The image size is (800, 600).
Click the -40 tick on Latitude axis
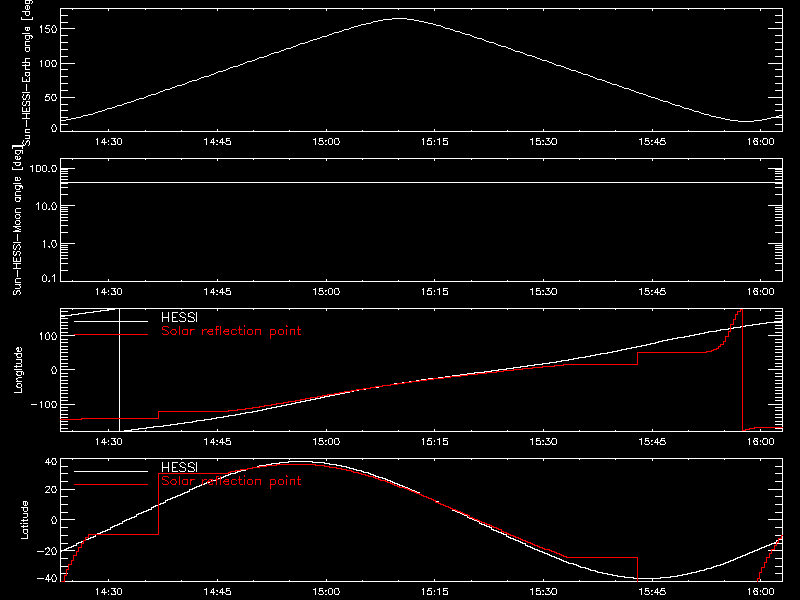[46, 579]
